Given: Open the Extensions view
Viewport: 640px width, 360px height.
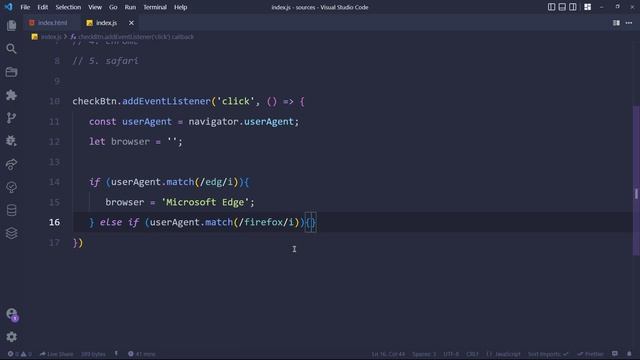Looking at the screenshot, I should [11, 95].
